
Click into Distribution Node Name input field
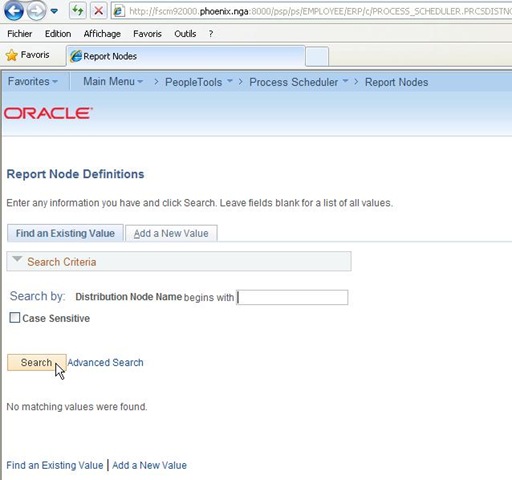coord(292,297)
